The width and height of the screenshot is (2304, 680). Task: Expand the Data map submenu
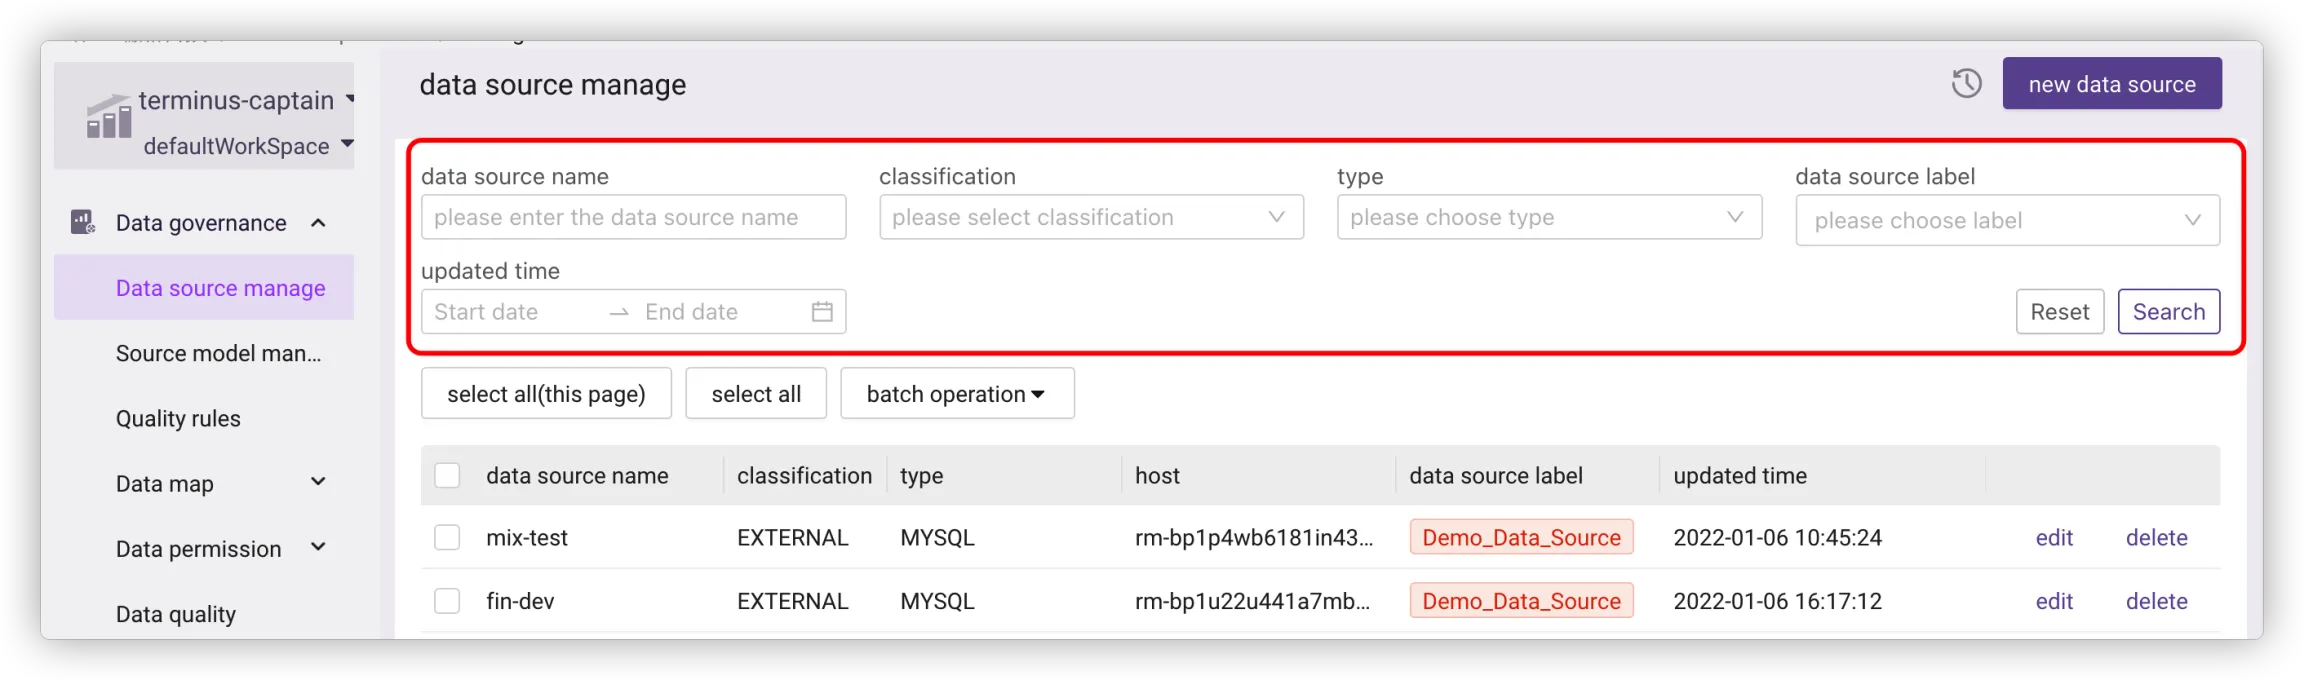(x=318, y=483)
